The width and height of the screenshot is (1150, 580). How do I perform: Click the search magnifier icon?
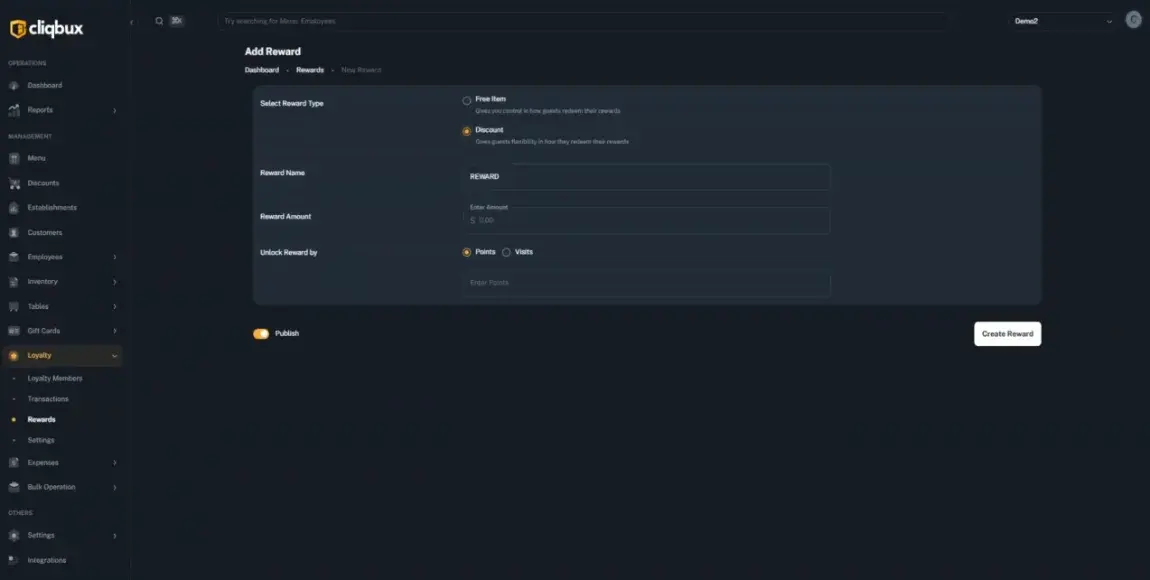point(159,21)
